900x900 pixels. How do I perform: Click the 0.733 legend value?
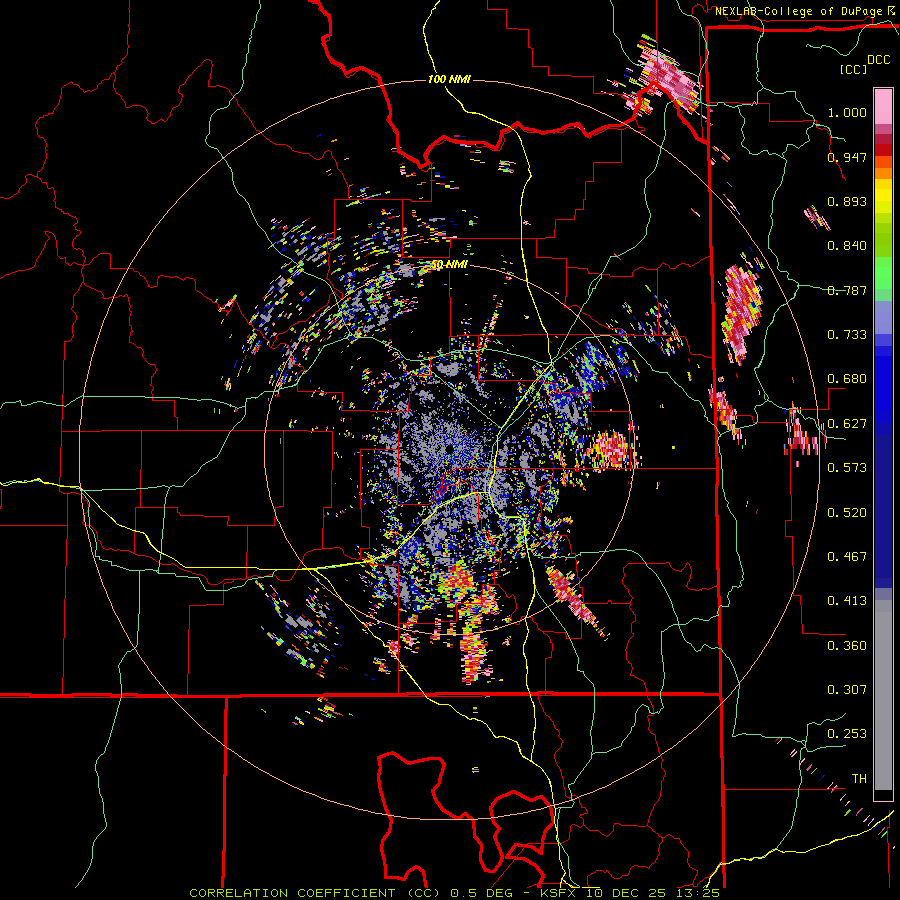pyautogui.click(x=847, y=334)
